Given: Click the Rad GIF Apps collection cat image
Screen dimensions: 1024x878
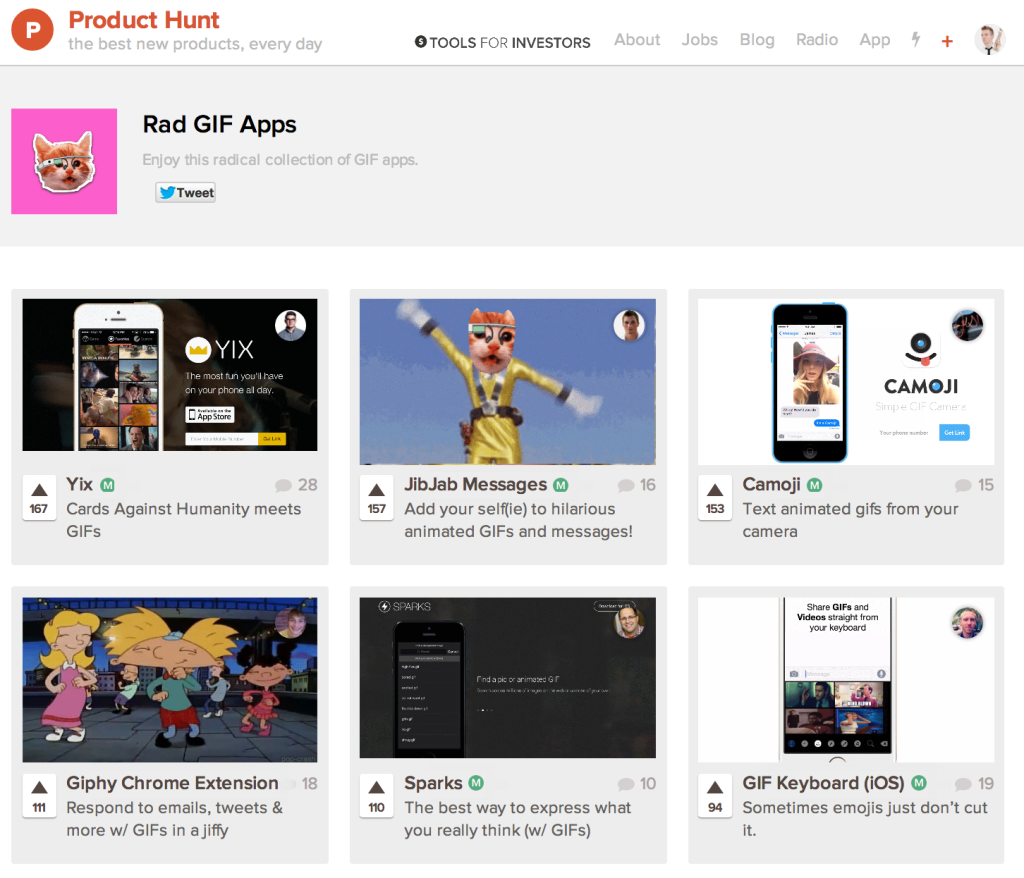Looking at the screenshot, I should (64, 161).
